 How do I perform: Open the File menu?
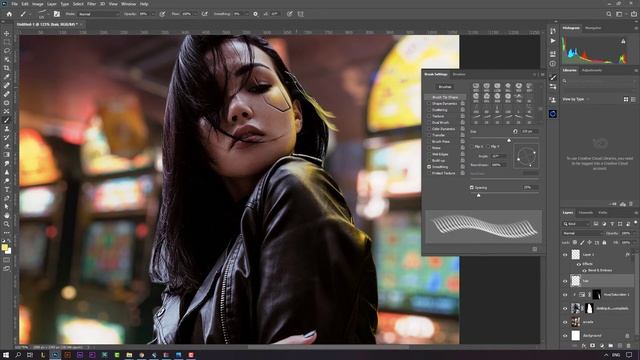click(14, 4)
